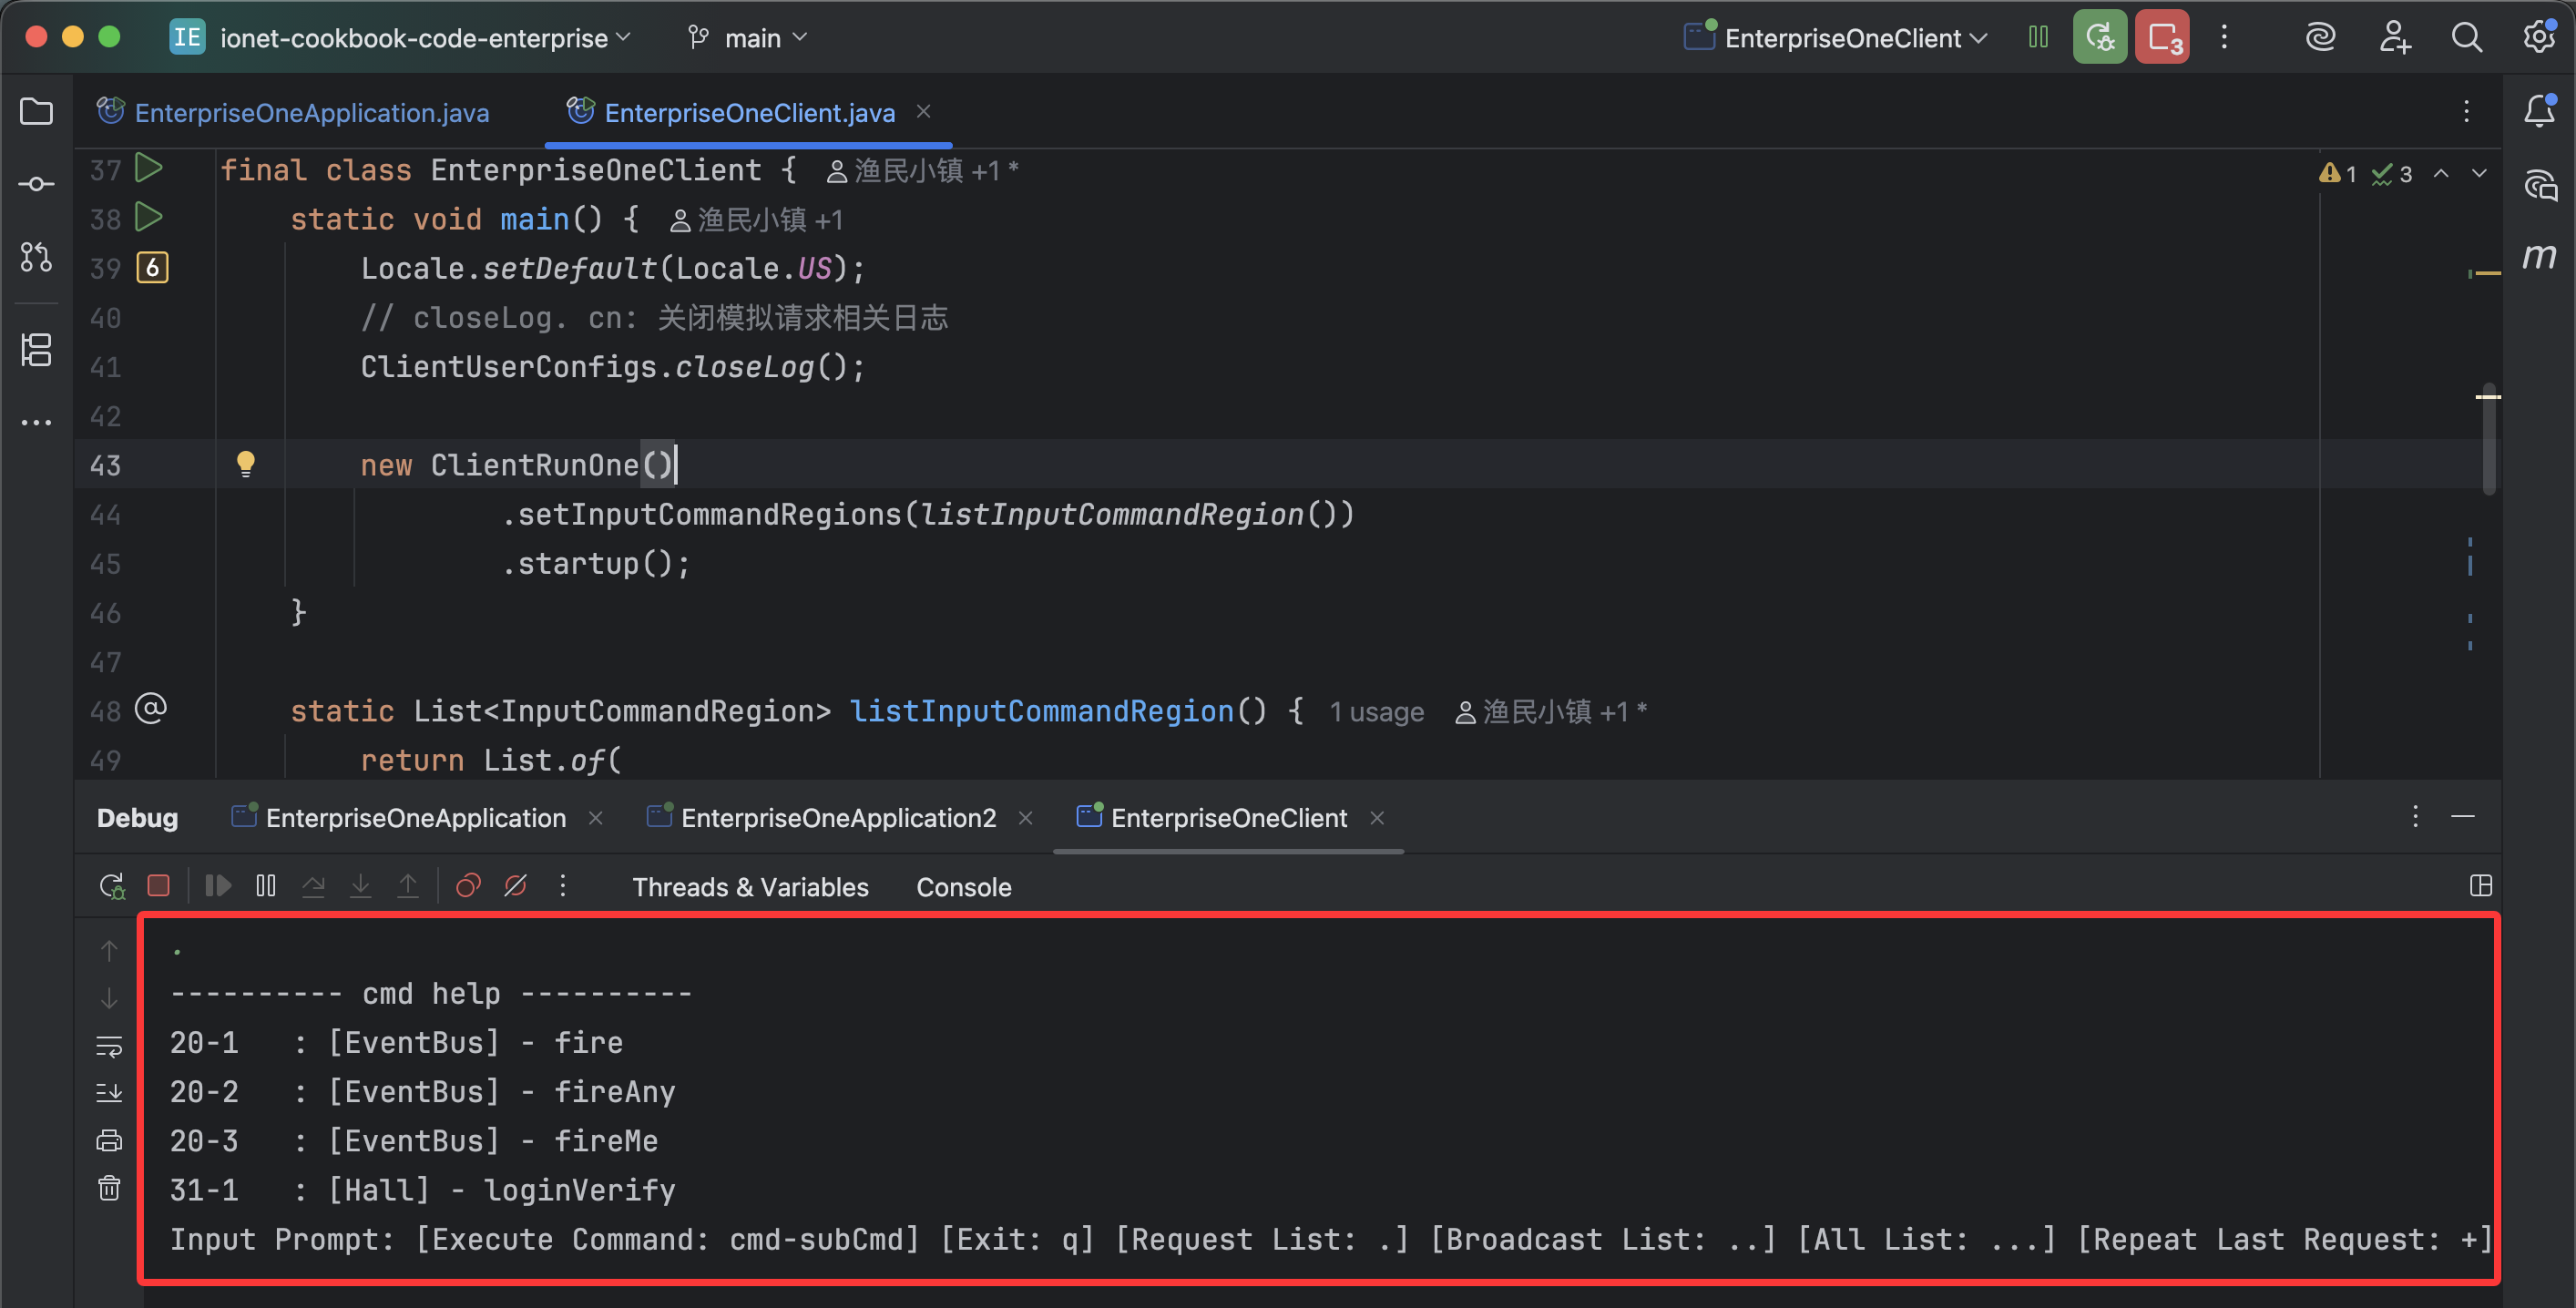
Task: Expand ionet-cookbook-code-enterprise project dropdown
Action: pyautogui.click(x=414, y=38)
